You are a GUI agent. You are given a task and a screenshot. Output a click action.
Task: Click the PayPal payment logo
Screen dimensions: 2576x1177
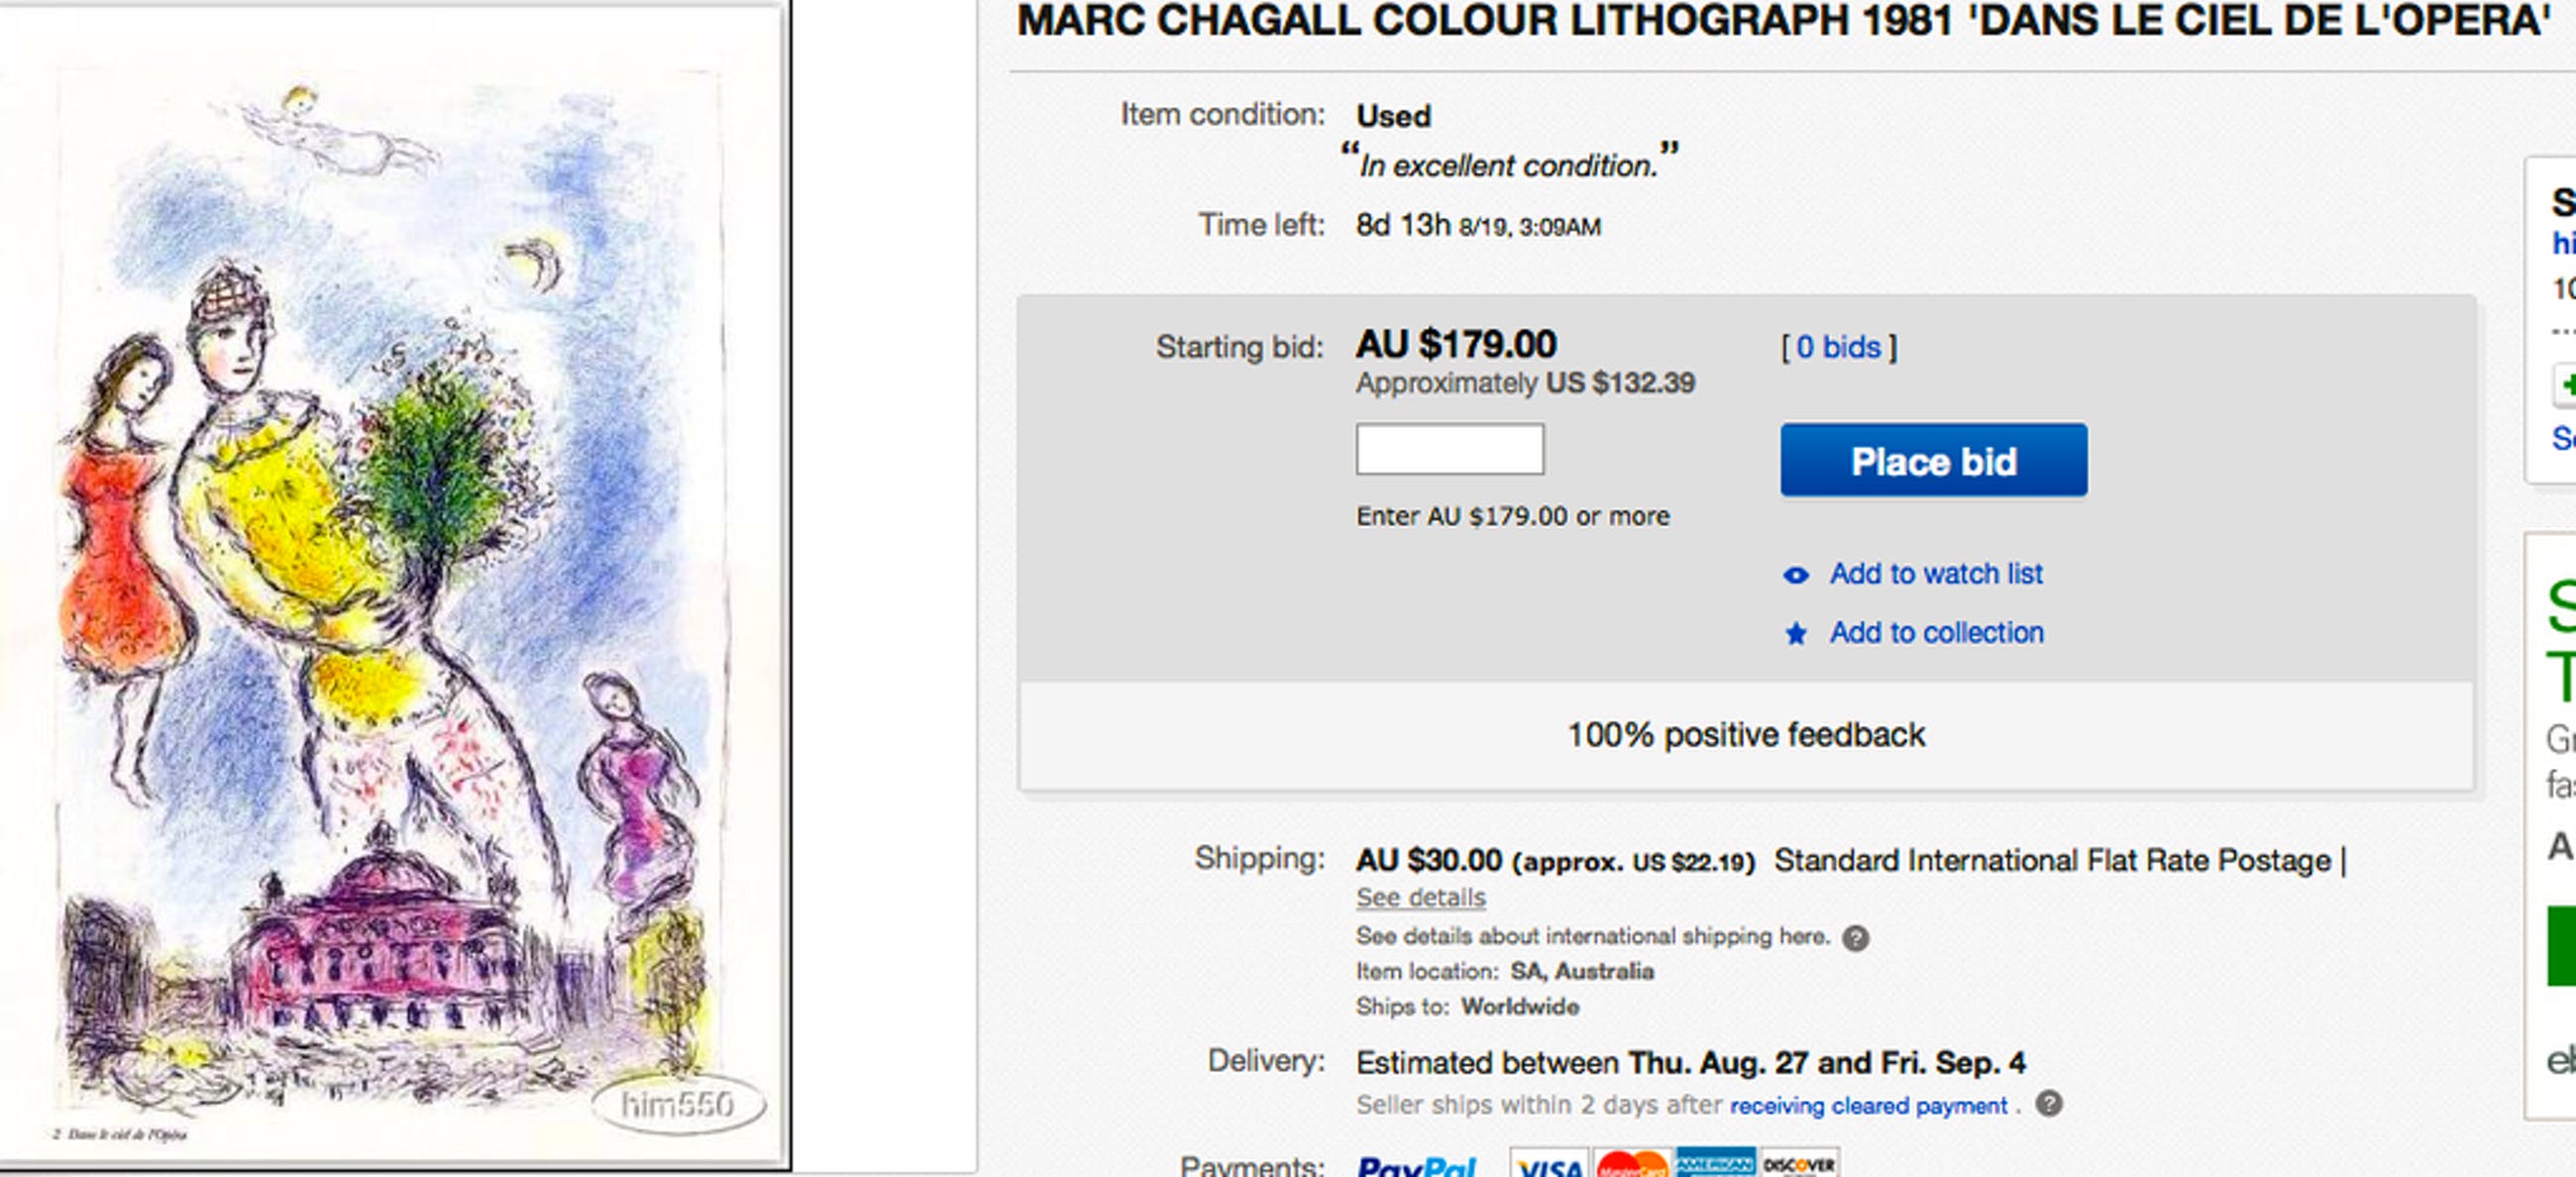click(x=1416, y=1166)
